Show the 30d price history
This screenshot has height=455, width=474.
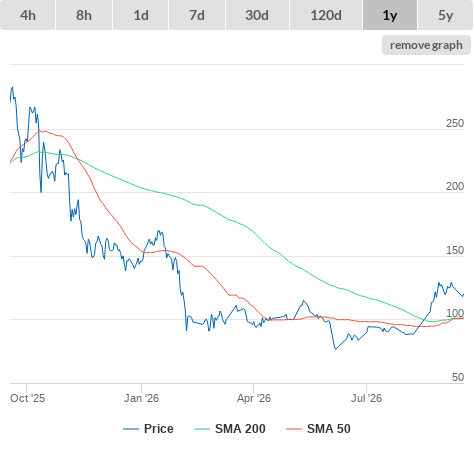pyautogui.click(x=257, y=15)
